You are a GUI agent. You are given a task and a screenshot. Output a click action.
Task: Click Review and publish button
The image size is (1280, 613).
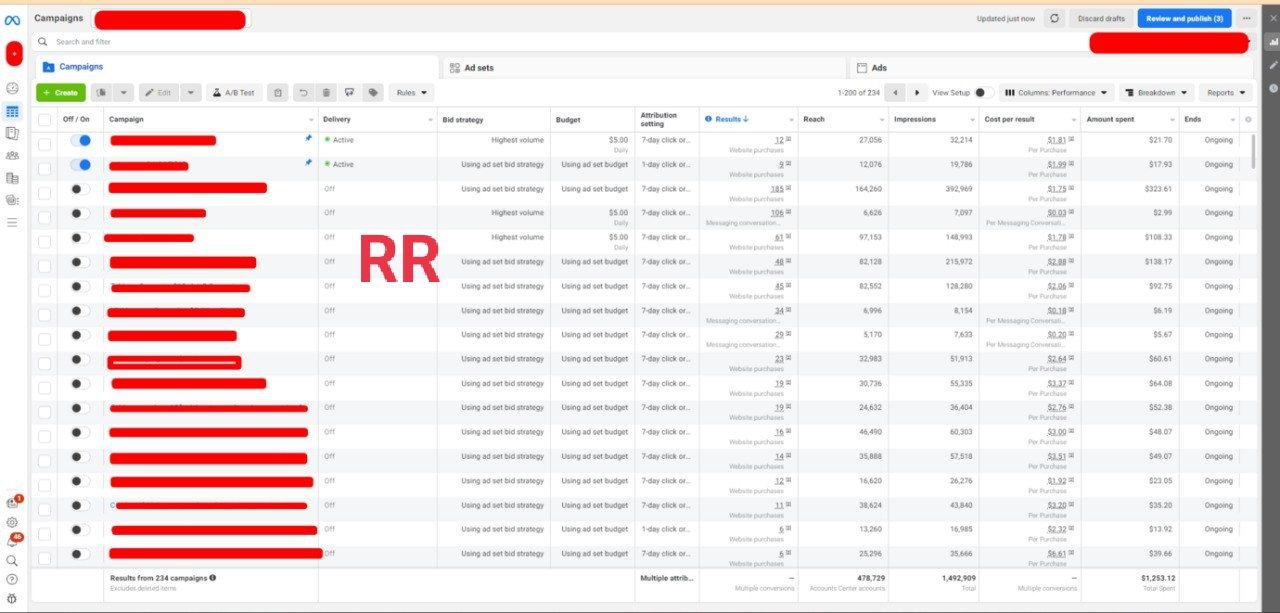[x=1184, y=18]
